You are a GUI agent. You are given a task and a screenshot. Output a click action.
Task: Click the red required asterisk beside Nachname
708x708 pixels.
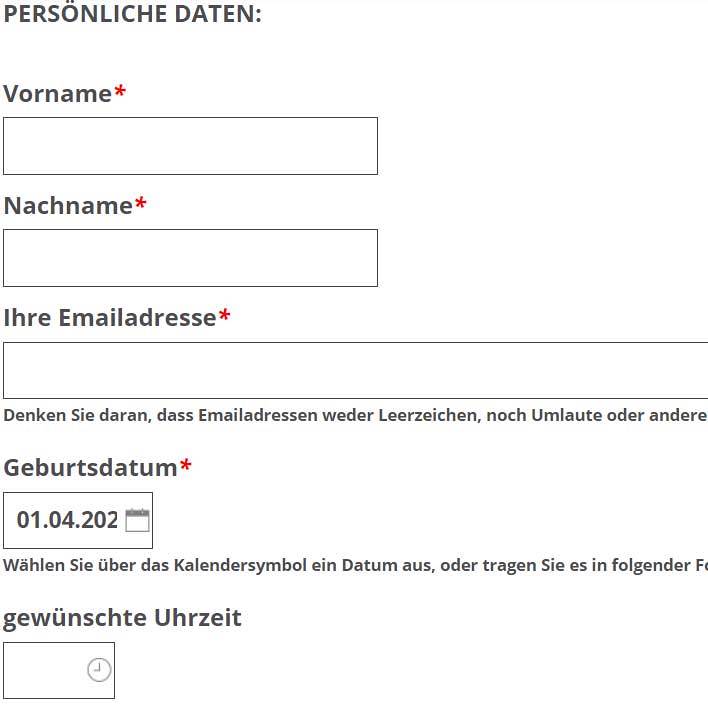pos(141,205)
